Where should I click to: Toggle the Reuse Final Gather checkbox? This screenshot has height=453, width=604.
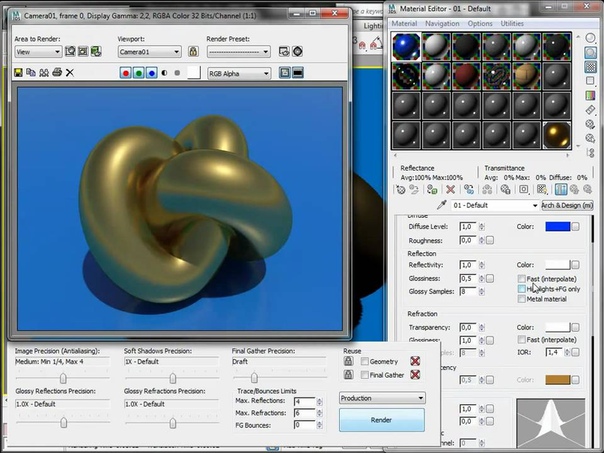click(364, 375)
